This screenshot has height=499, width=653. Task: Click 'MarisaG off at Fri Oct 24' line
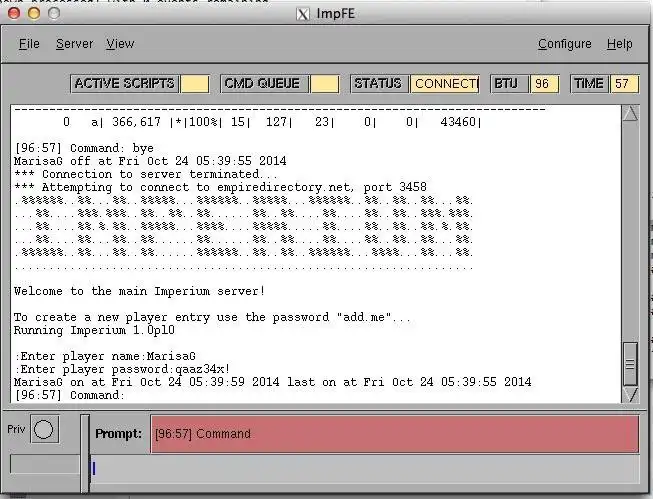coord(150,161)
